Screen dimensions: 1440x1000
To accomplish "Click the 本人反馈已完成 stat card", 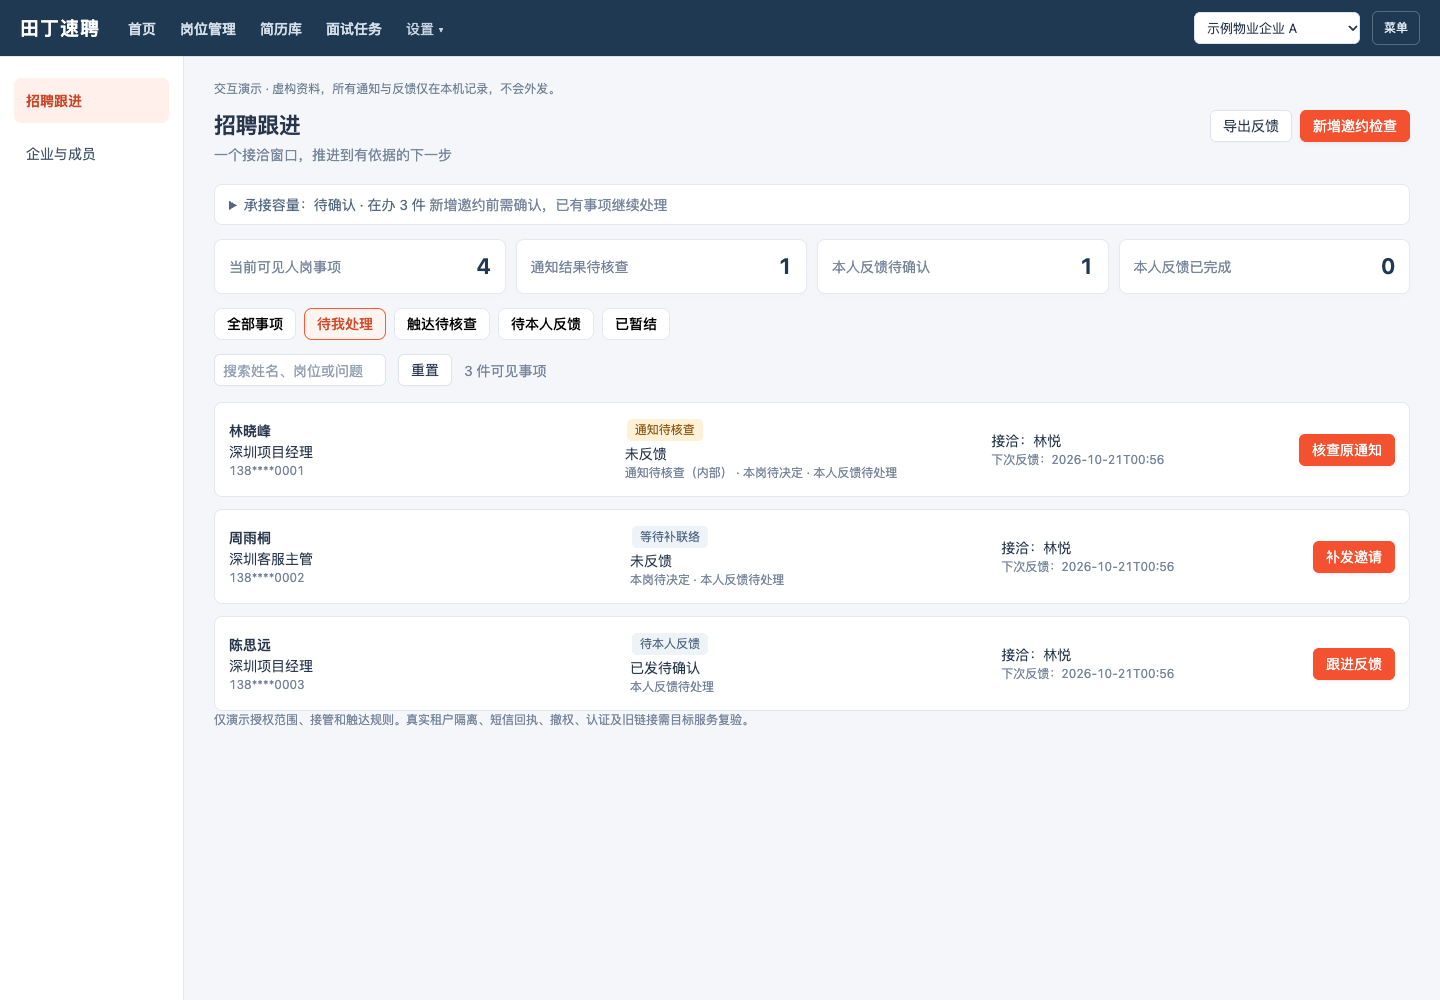I will click(x=1264, y=267).
